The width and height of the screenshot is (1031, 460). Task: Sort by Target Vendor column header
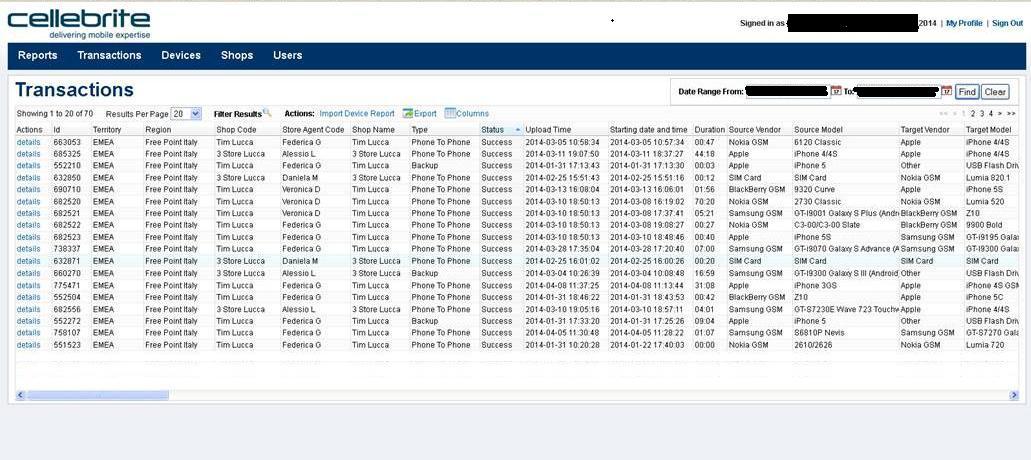coord(926,130)
